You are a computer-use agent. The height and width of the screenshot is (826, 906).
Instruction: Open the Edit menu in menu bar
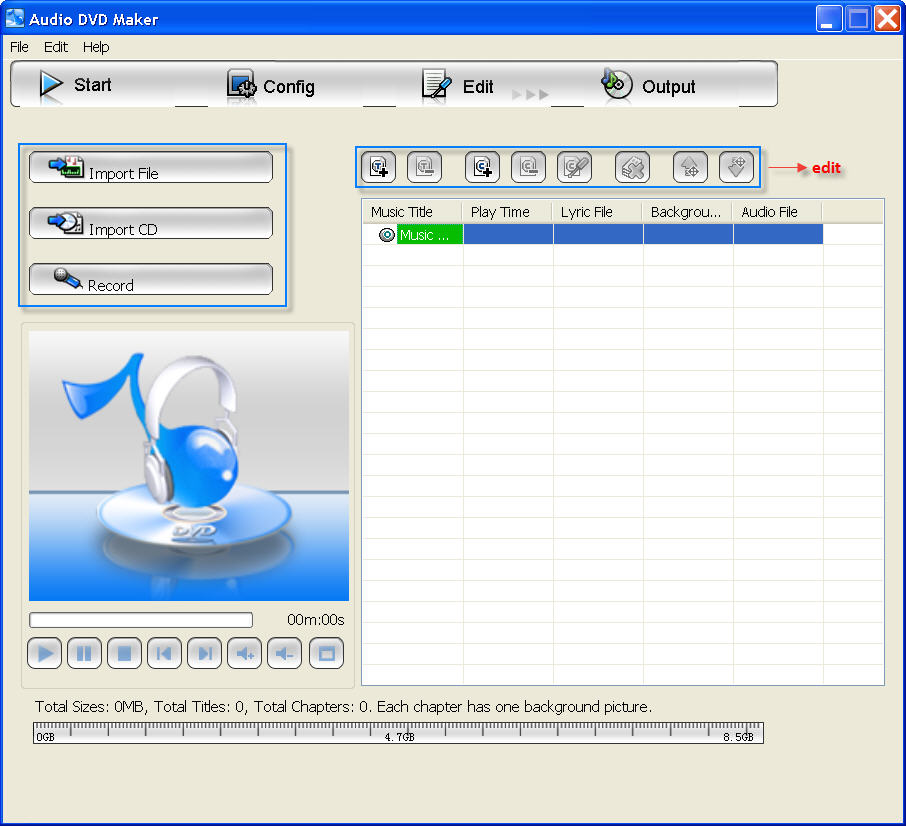[56, 47]
